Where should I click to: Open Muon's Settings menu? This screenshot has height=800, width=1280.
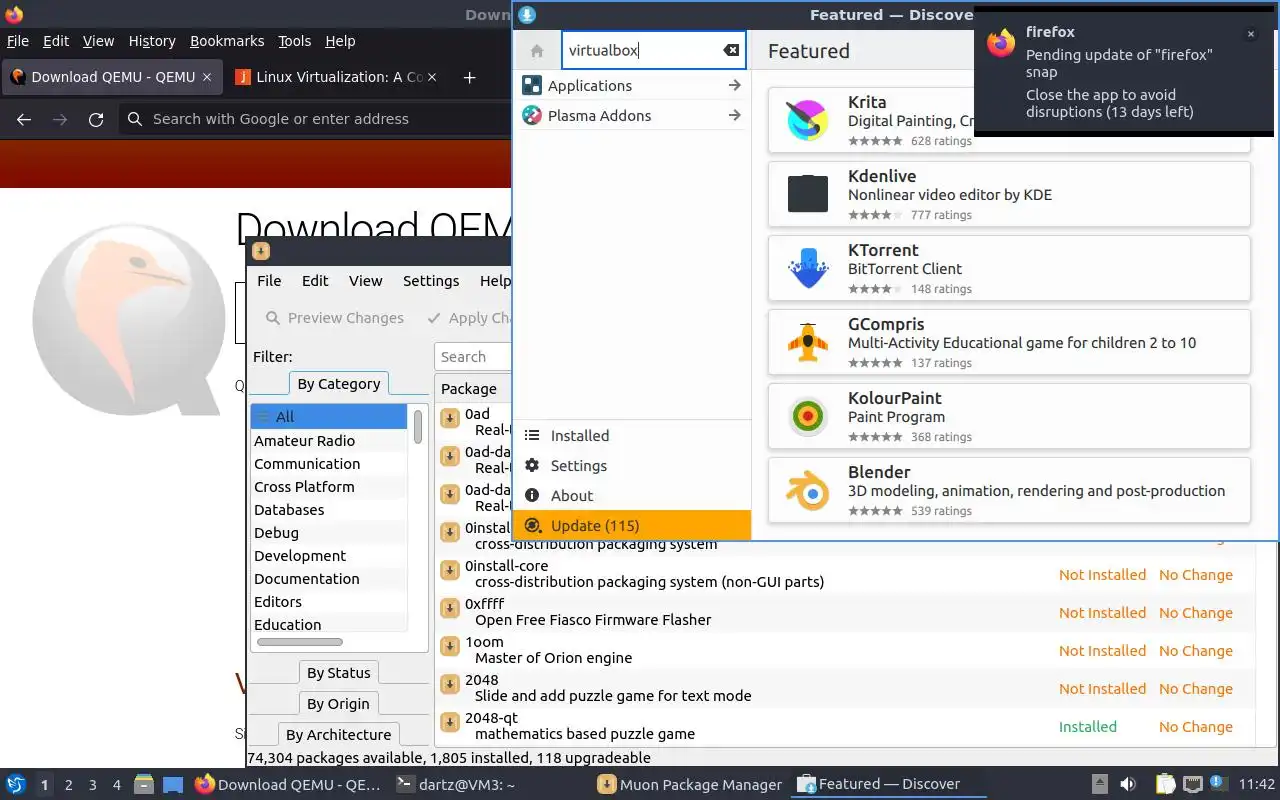(x=431, y=281)
